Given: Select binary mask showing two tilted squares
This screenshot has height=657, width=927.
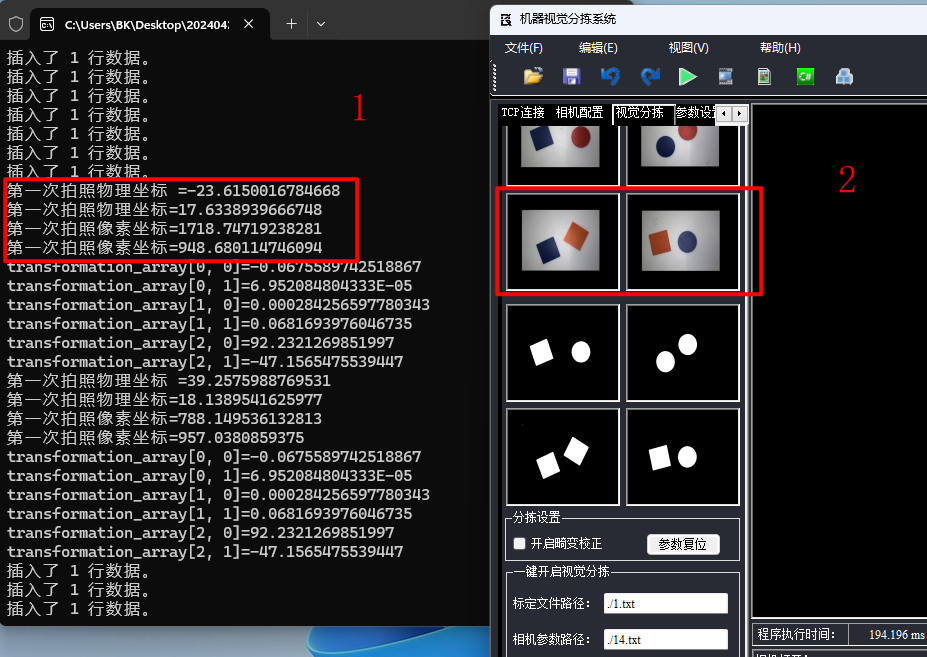Looking at the screenshot, I should tap(562, 457).
